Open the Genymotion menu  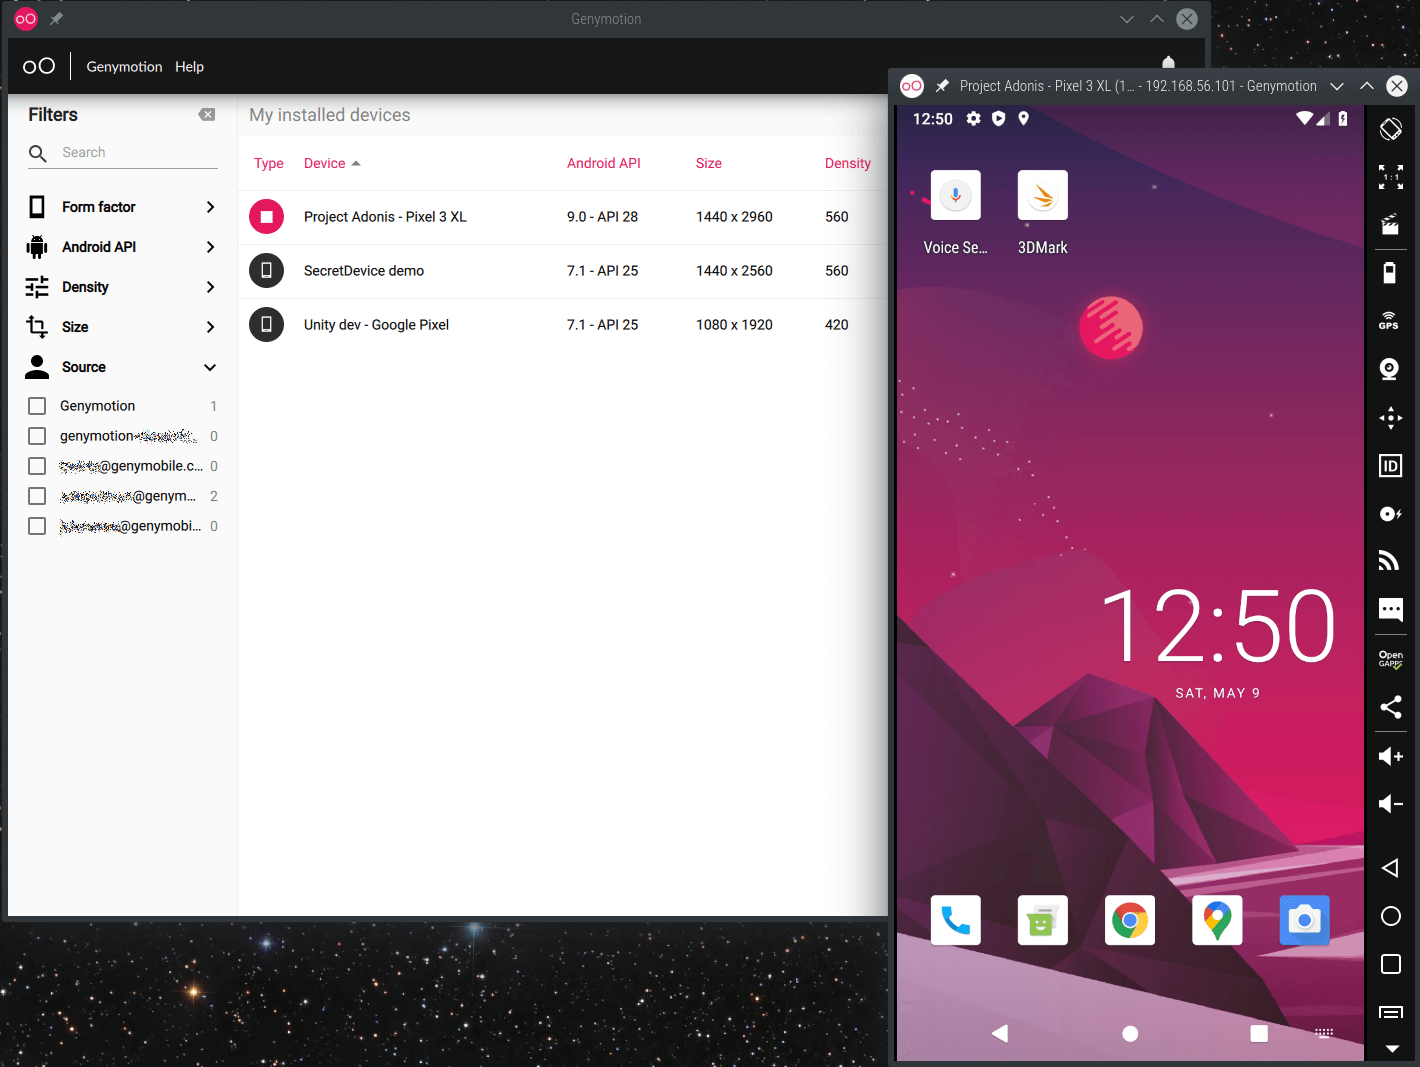coord(124,67)
